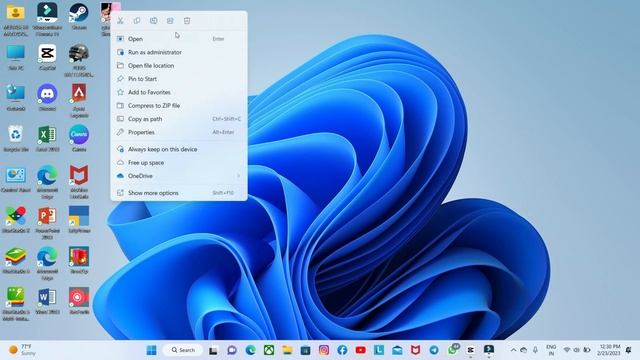This screenshot has width=640, height=360.
Task: Select Always keep on this device
Action: (179, 149)
